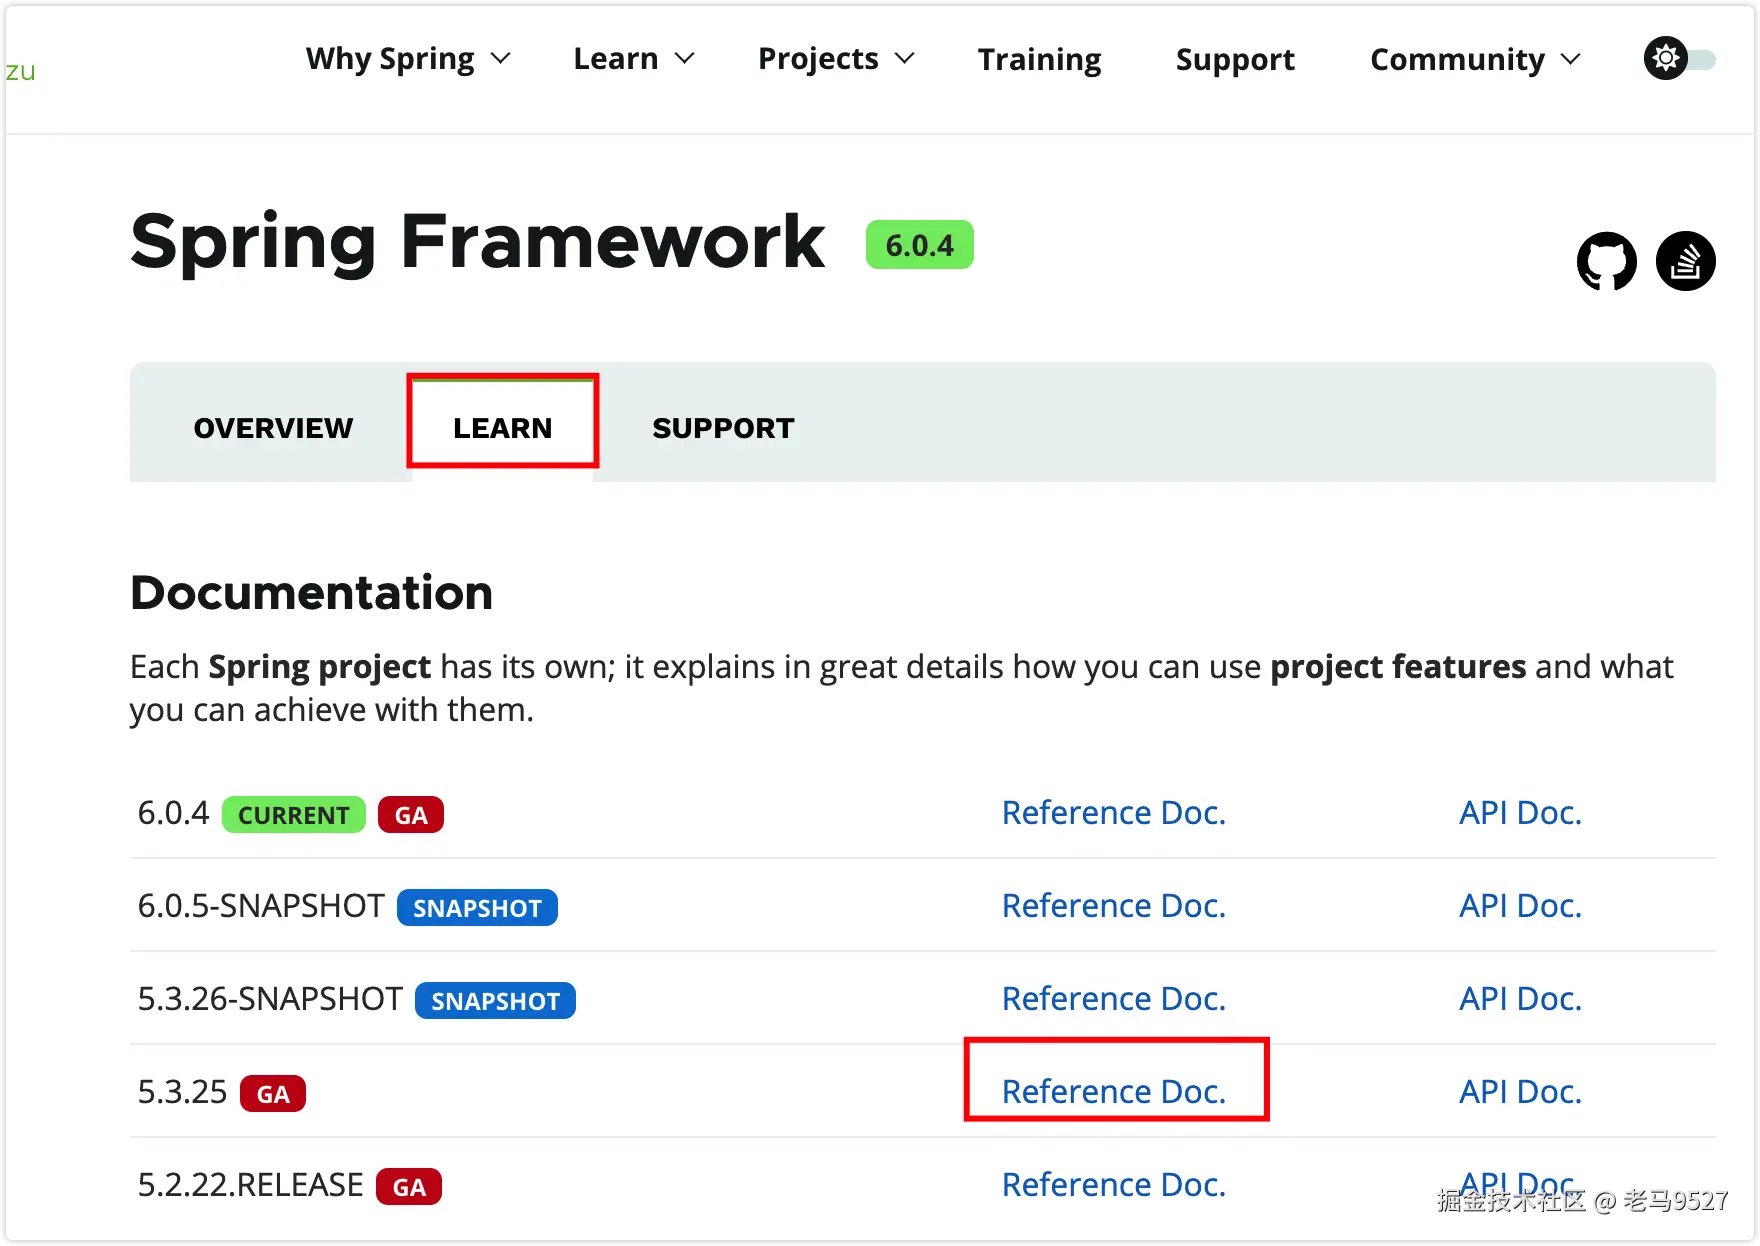Click the GA badge on 6.0.4 row
Viewport: 1760px width, 1246px height.
pos(411,815)
